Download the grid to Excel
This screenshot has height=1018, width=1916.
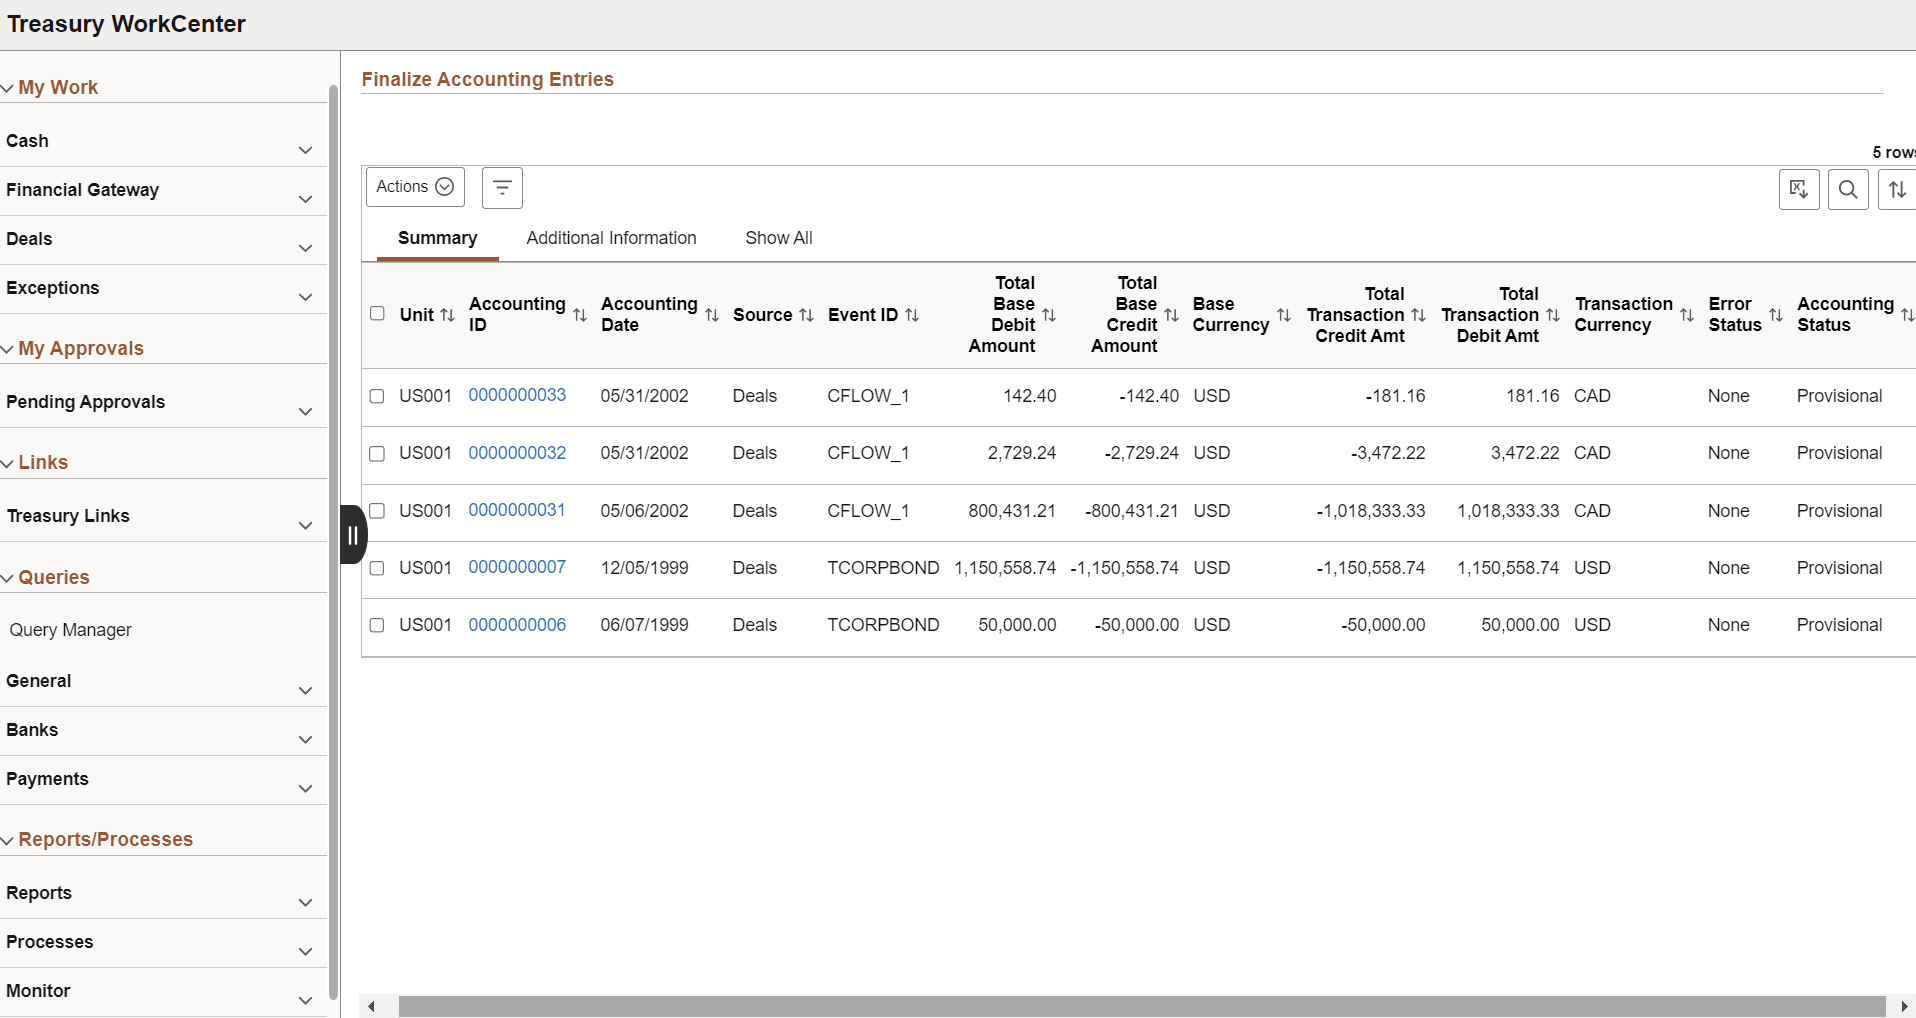click(x=1798, y=189)
